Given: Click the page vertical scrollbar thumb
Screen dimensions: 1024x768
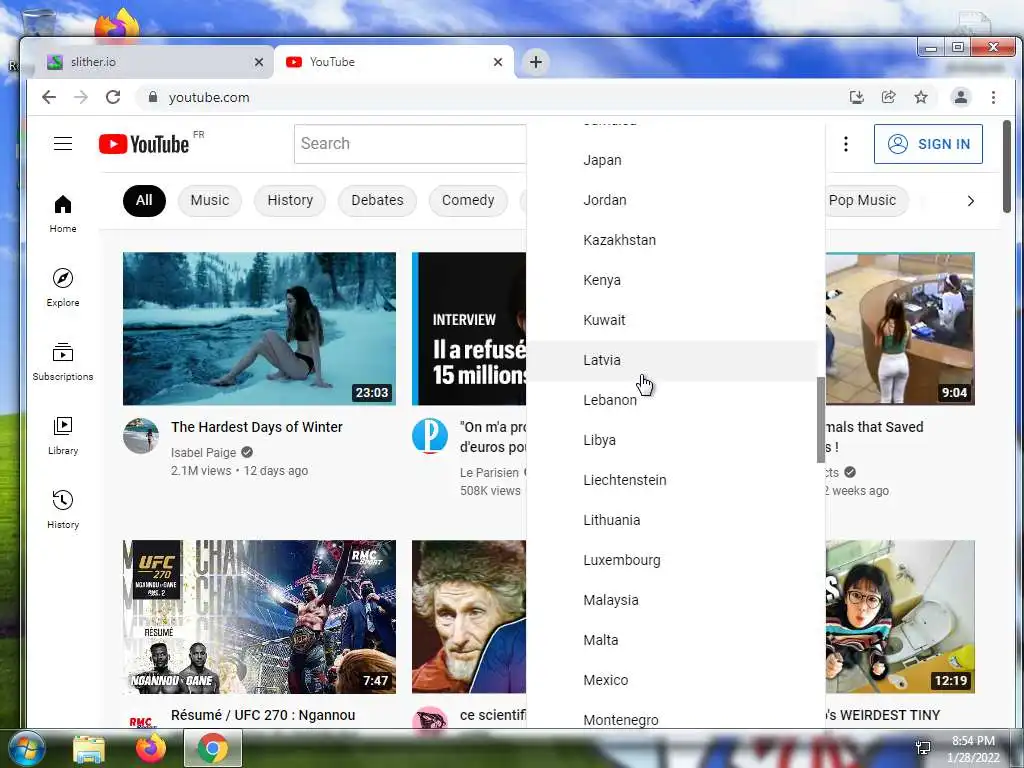Looking at the screenshot, I should [x=1006, y=166].
